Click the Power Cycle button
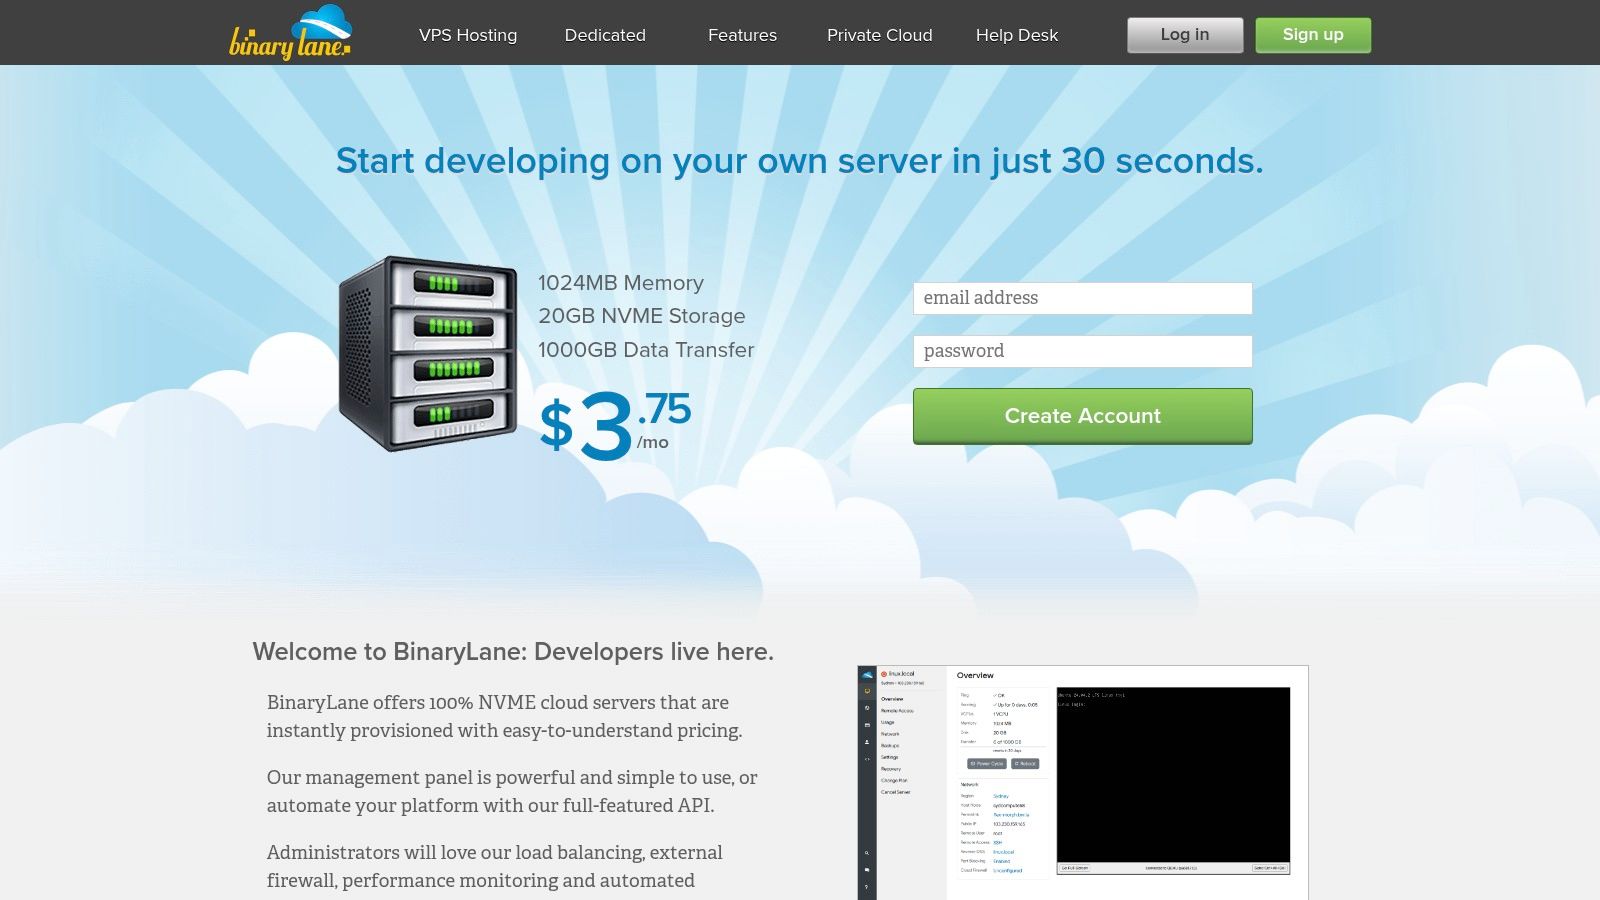This screenshot has height=900, width=1600. point(986,763)
